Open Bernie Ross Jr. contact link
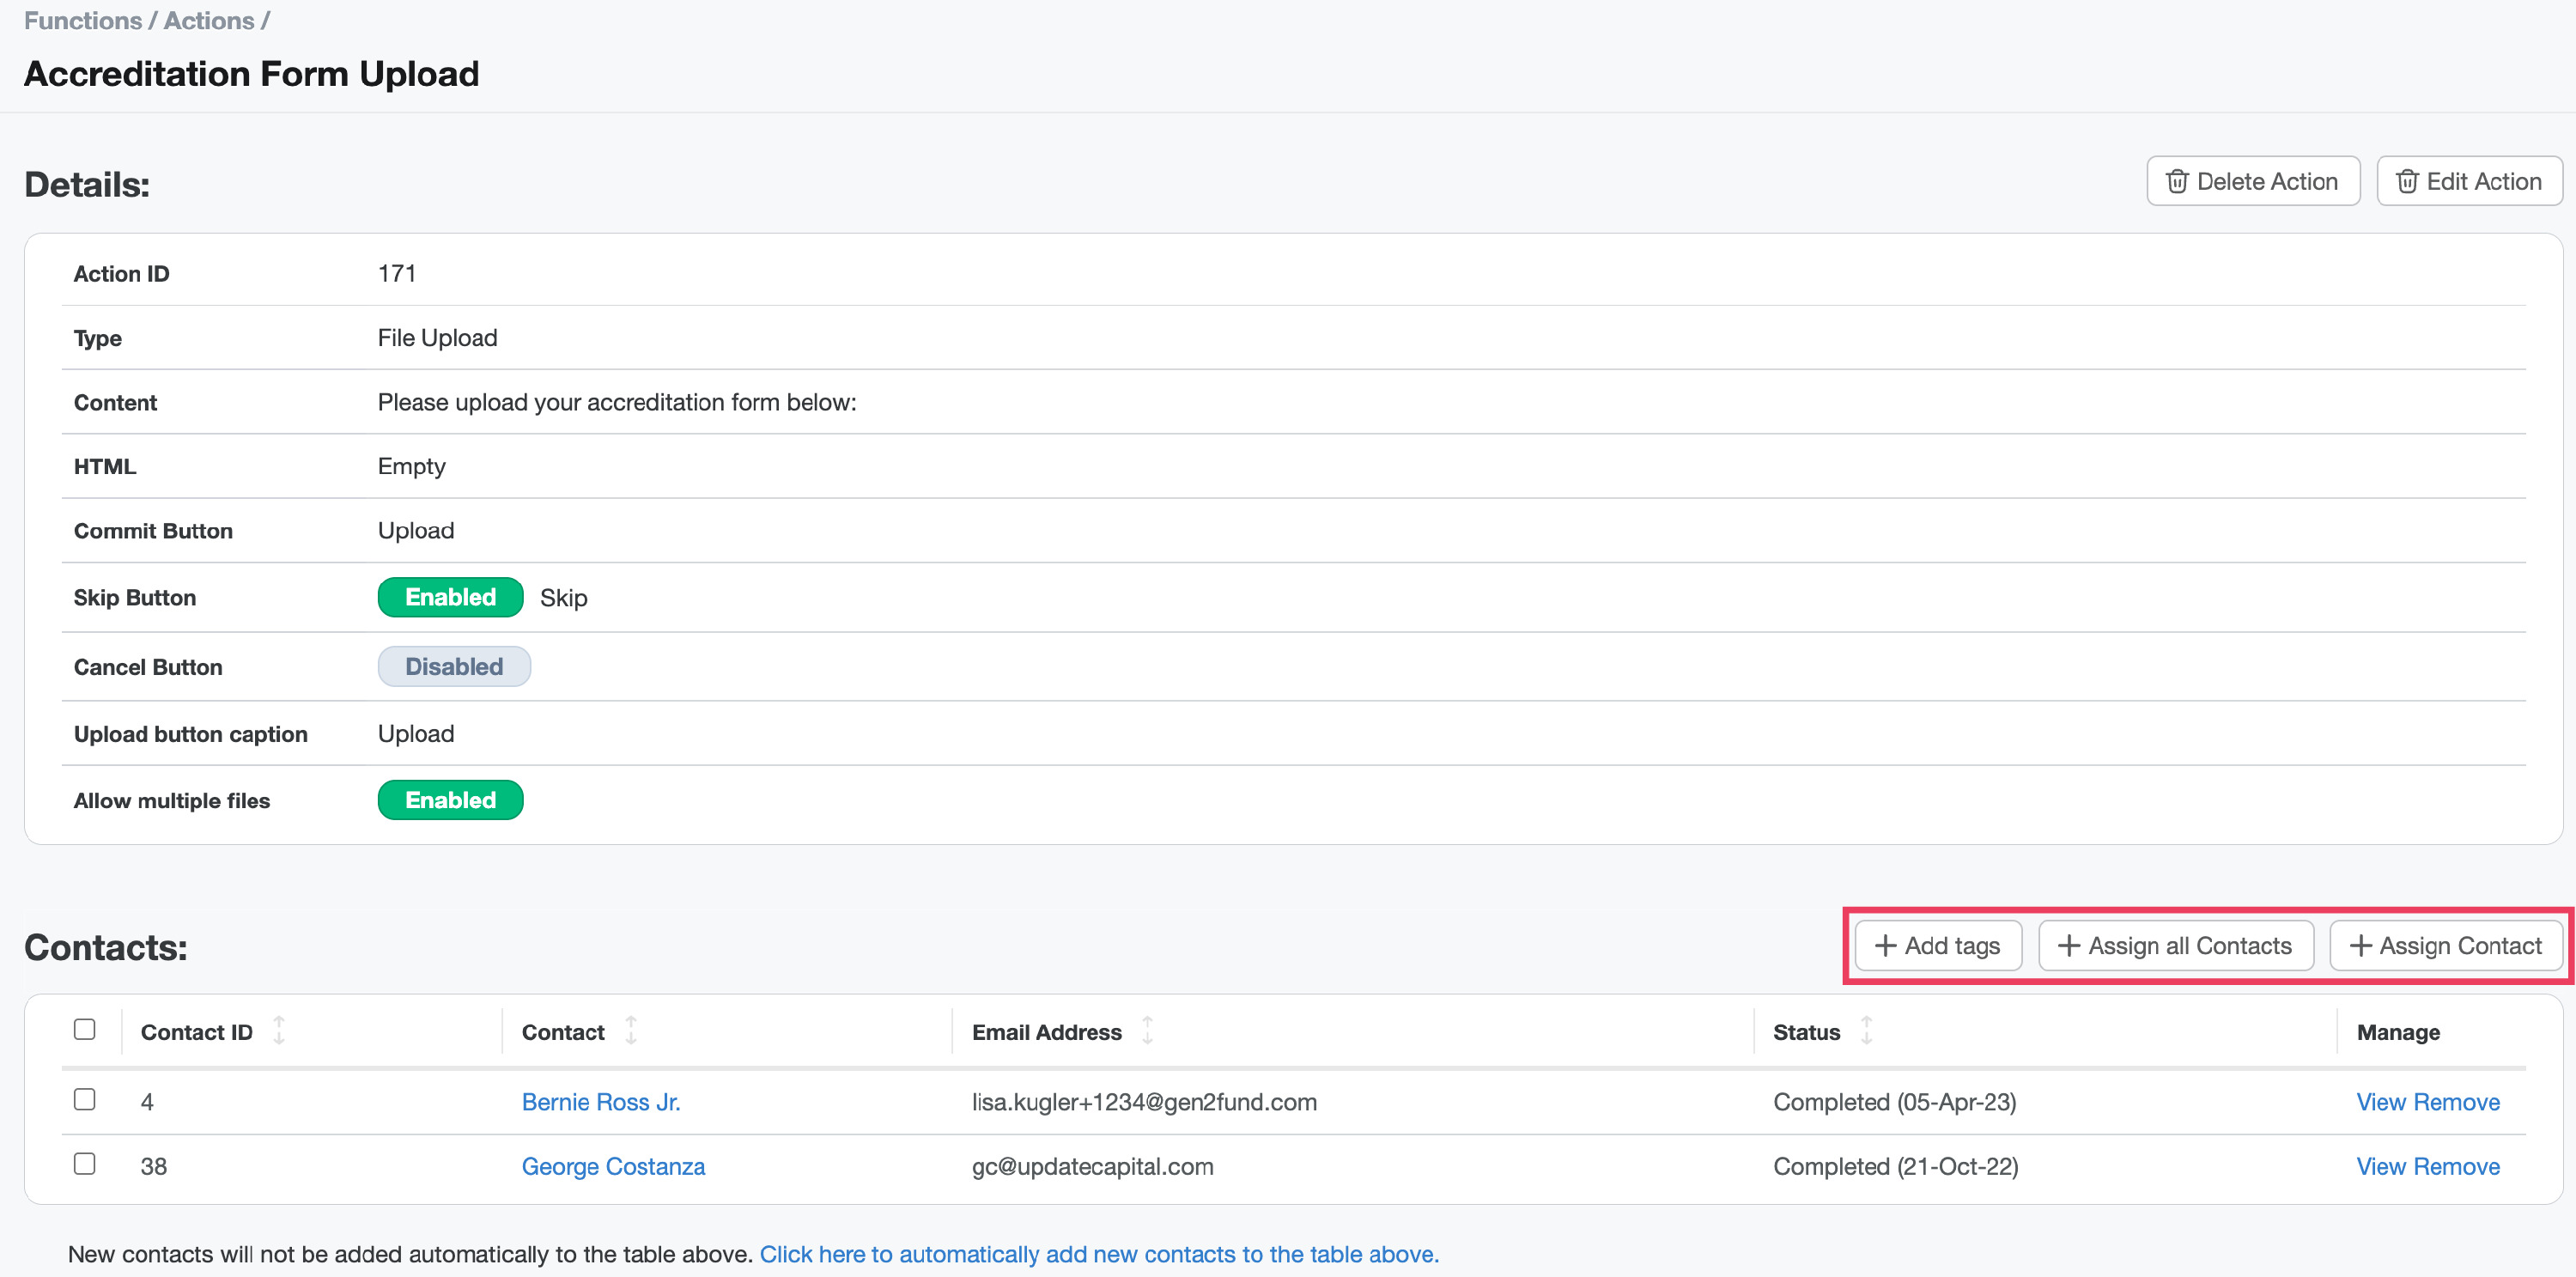Screen dimensions: 2576x1277 coord(601,1102)
